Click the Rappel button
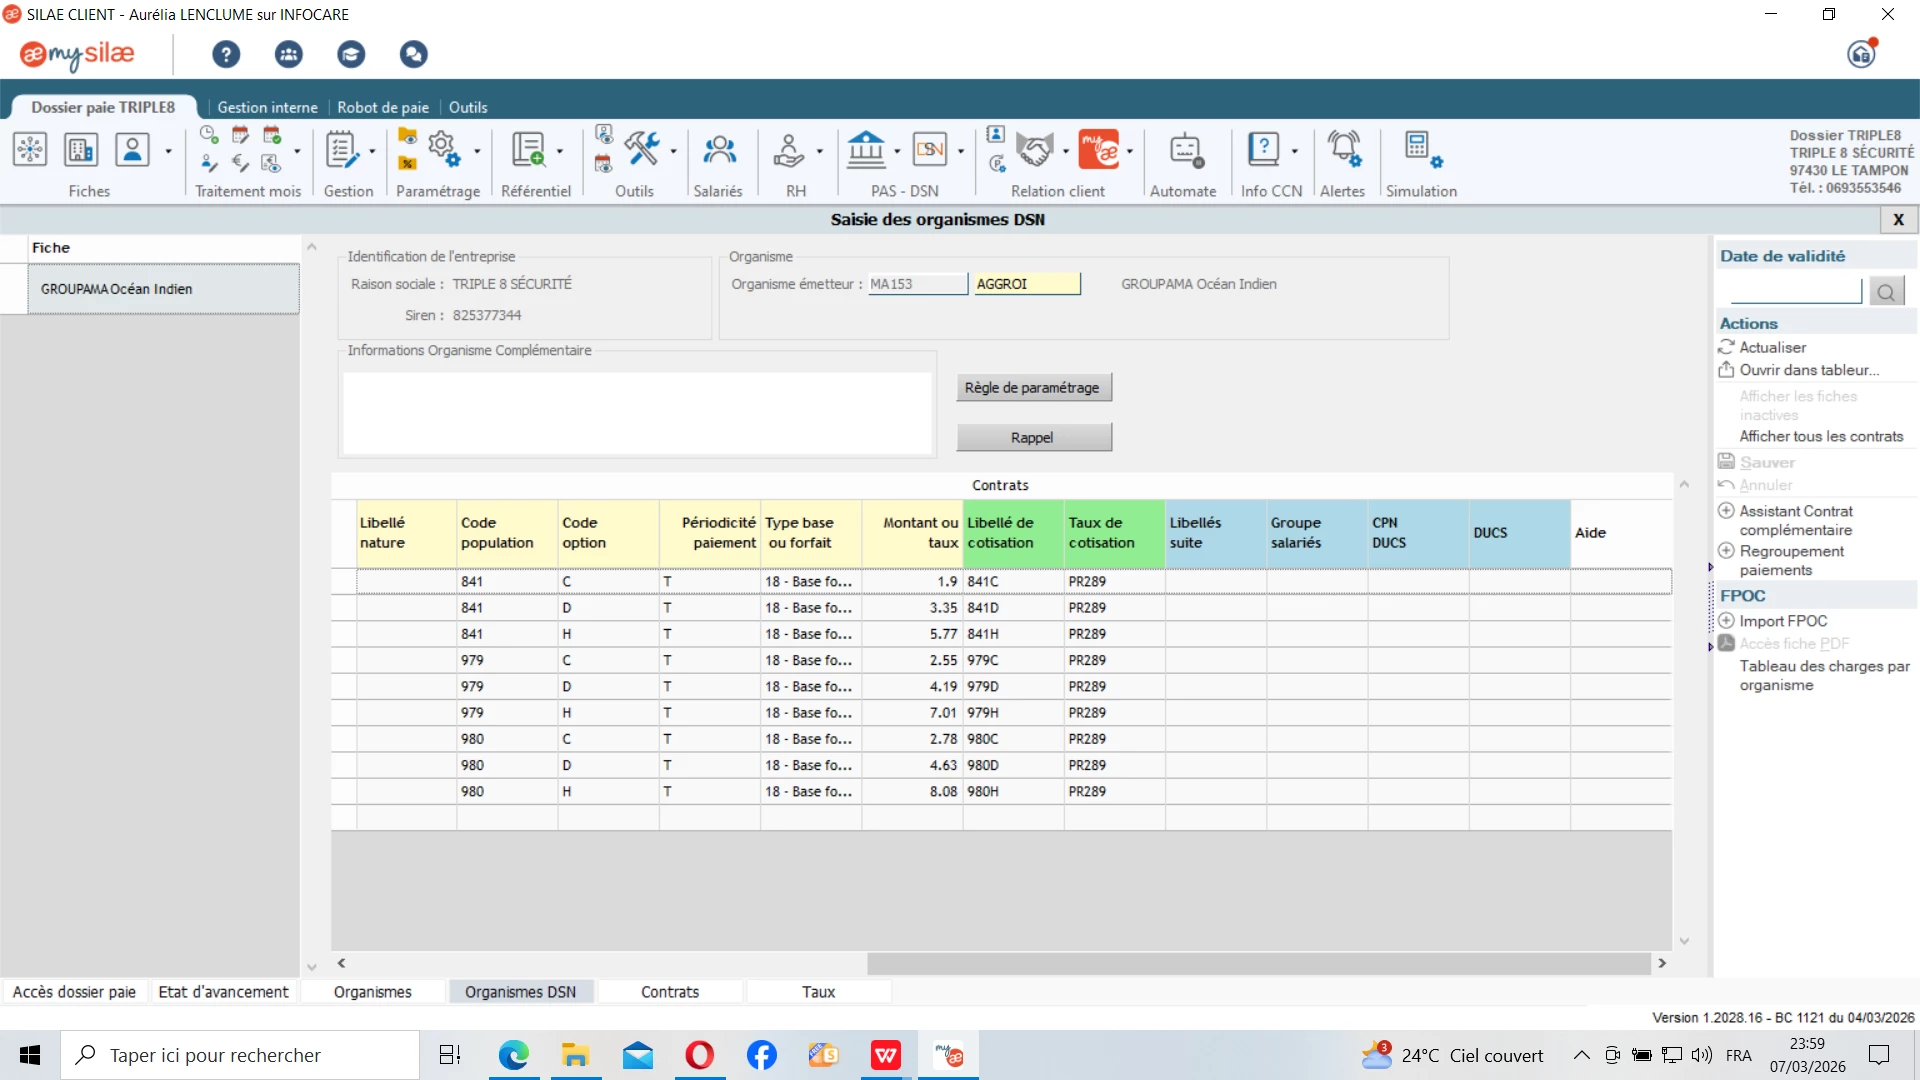 1032,438
